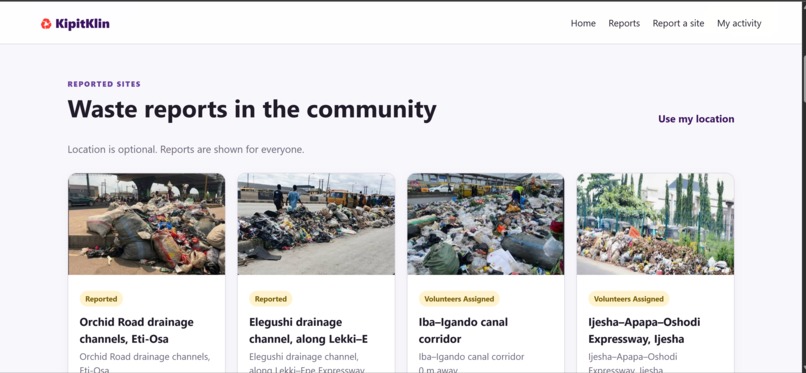Click Volunteers Assigned badge on Iba–Igando card
The width and height of the screenshot is (806, 373).
(459, 299)
